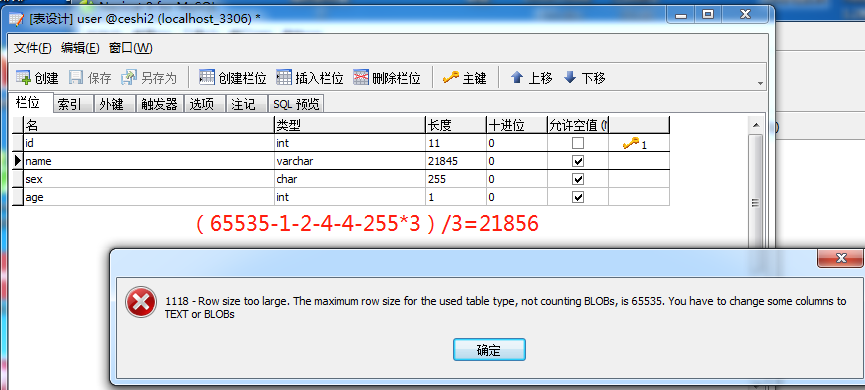
Task: Click the int type cell of id row
Action: click(350, 143)
